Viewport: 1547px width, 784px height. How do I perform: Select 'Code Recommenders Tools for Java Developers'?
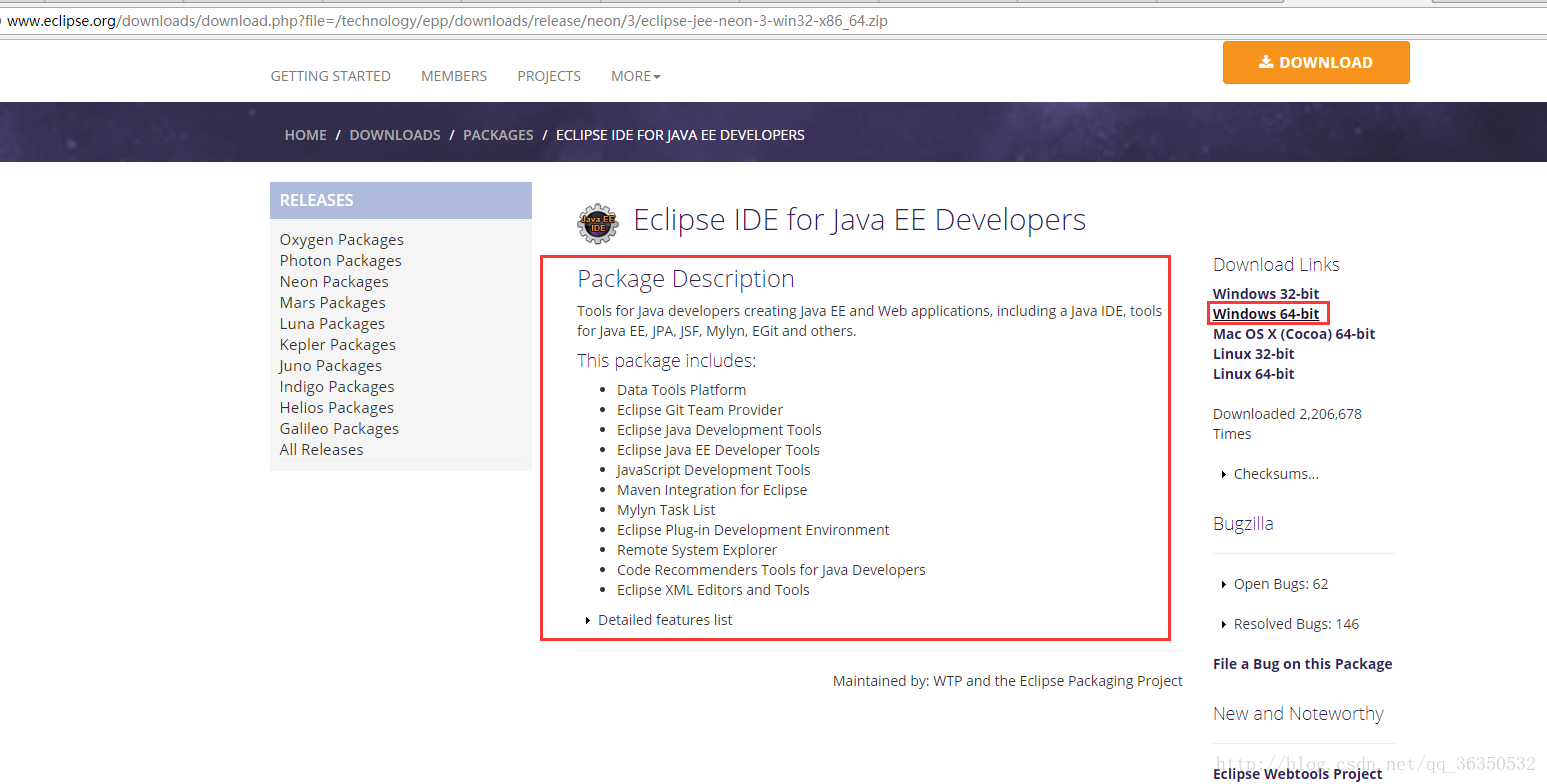point(771,570)
